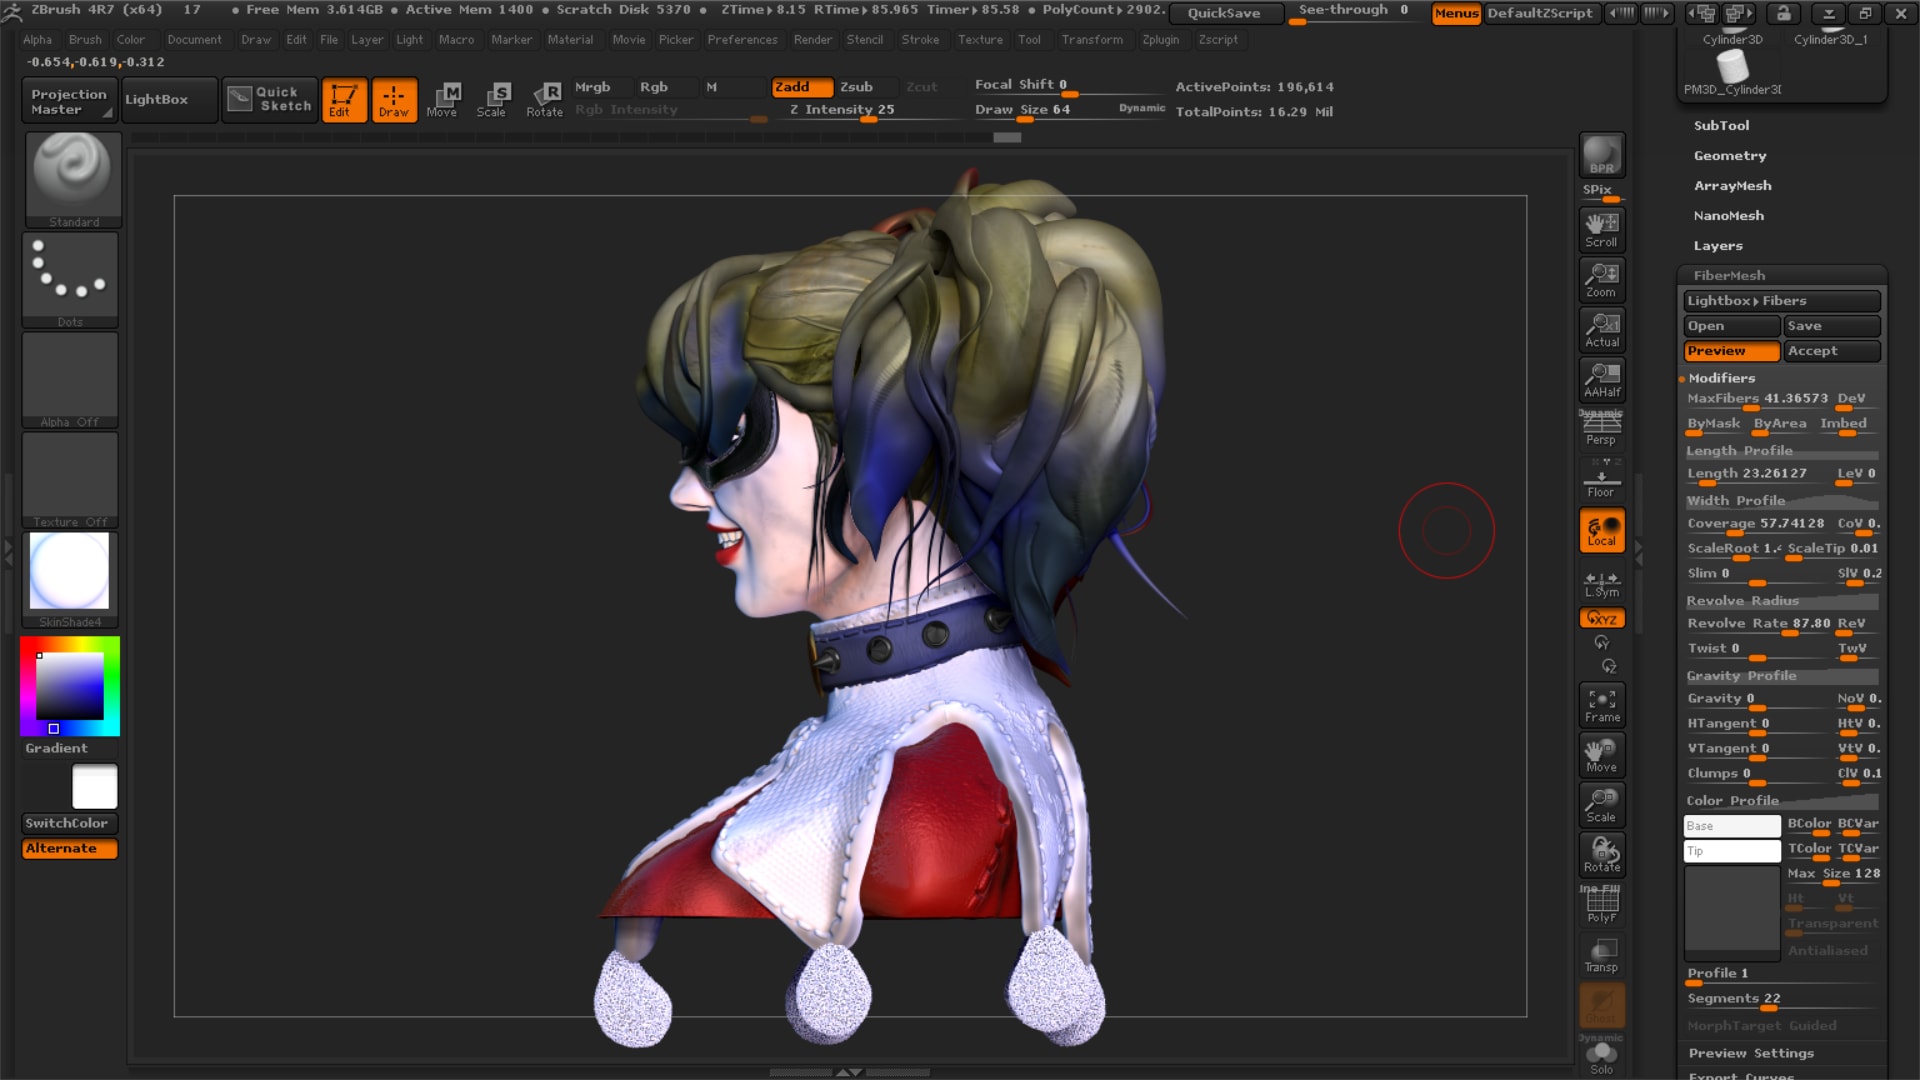Expand the ArrayMesh section
This screenshot has height=1080, width=1920.
point(1732,185)
